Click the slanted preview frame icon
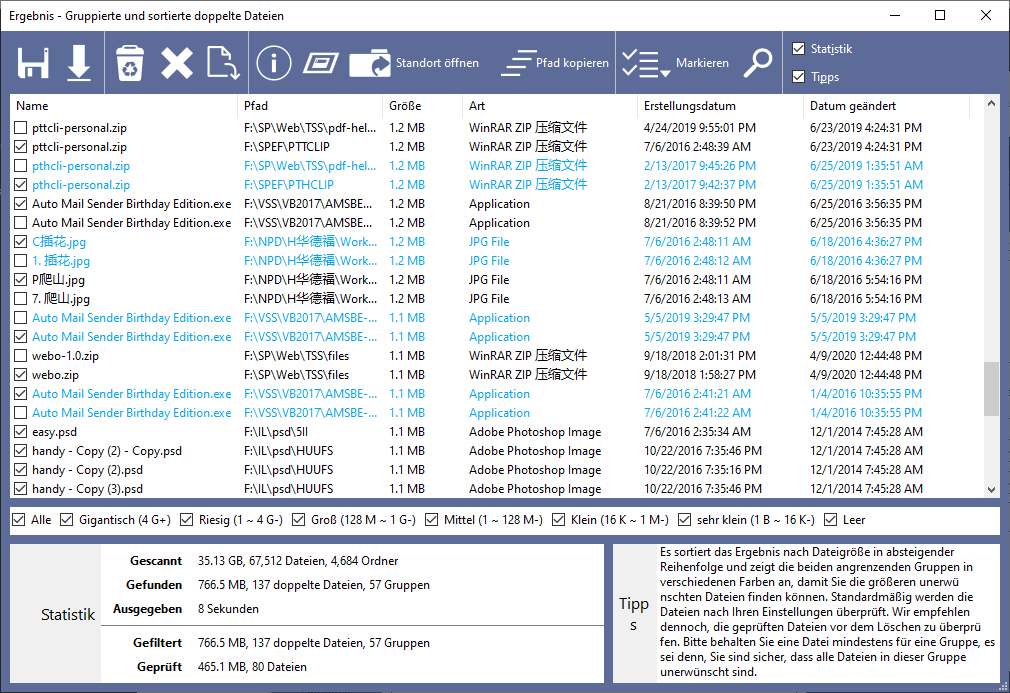Screen dimensions: 1010x693 (x=321, y=63)
